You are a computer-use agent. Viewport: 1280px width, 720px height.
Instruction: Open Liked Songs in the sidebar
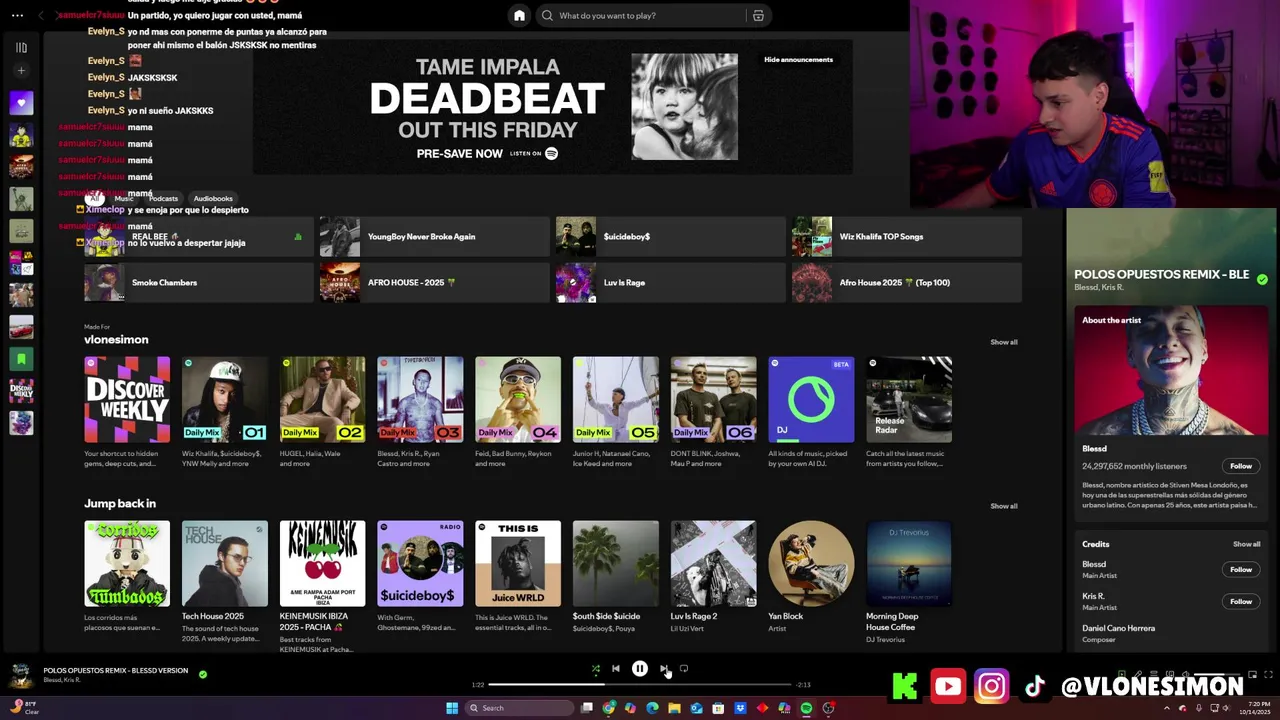tap(21, 102)
